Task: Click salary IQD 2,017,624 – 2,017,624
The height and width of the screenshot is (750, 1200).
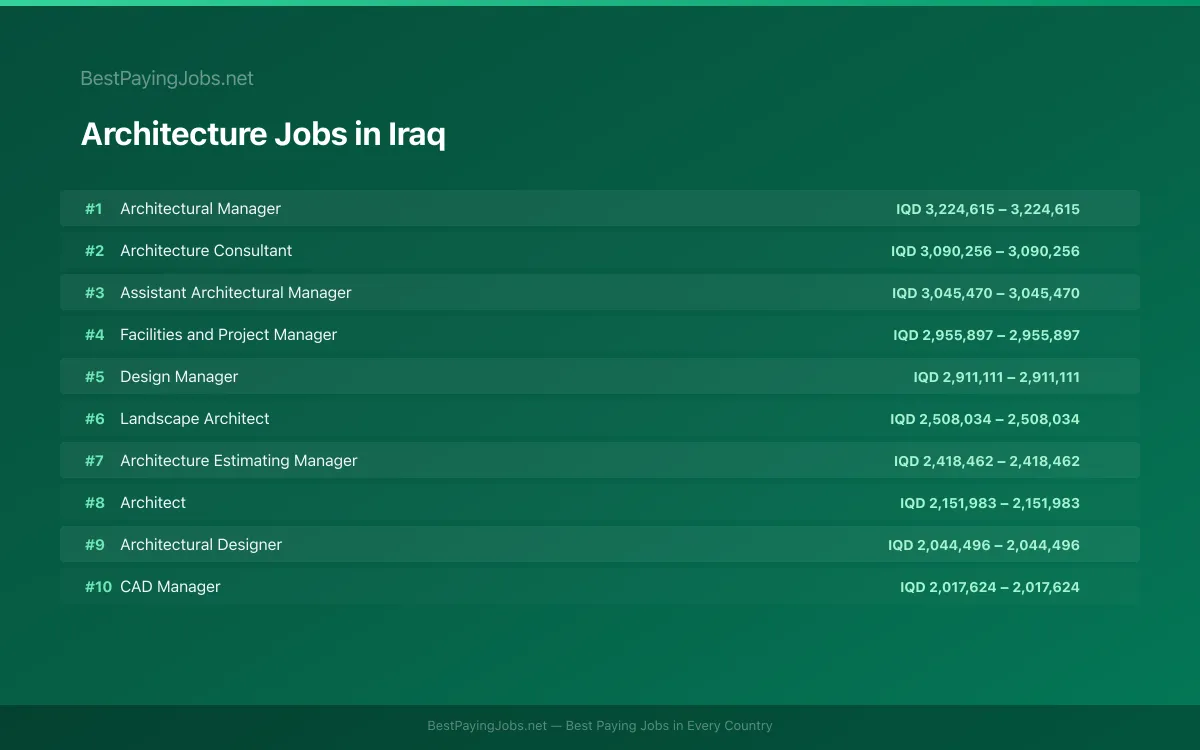Action: pos(990,587)
